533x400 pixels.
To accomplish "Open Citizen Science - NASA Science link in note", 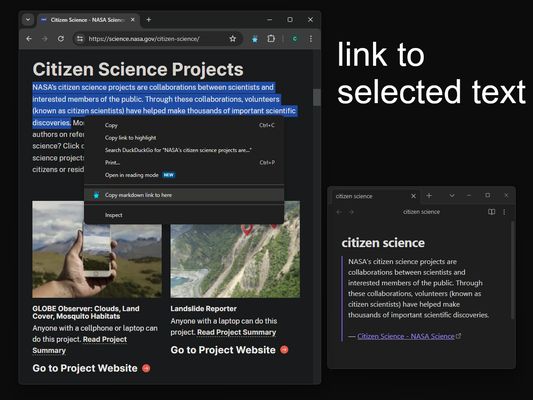I will point(406,336).
